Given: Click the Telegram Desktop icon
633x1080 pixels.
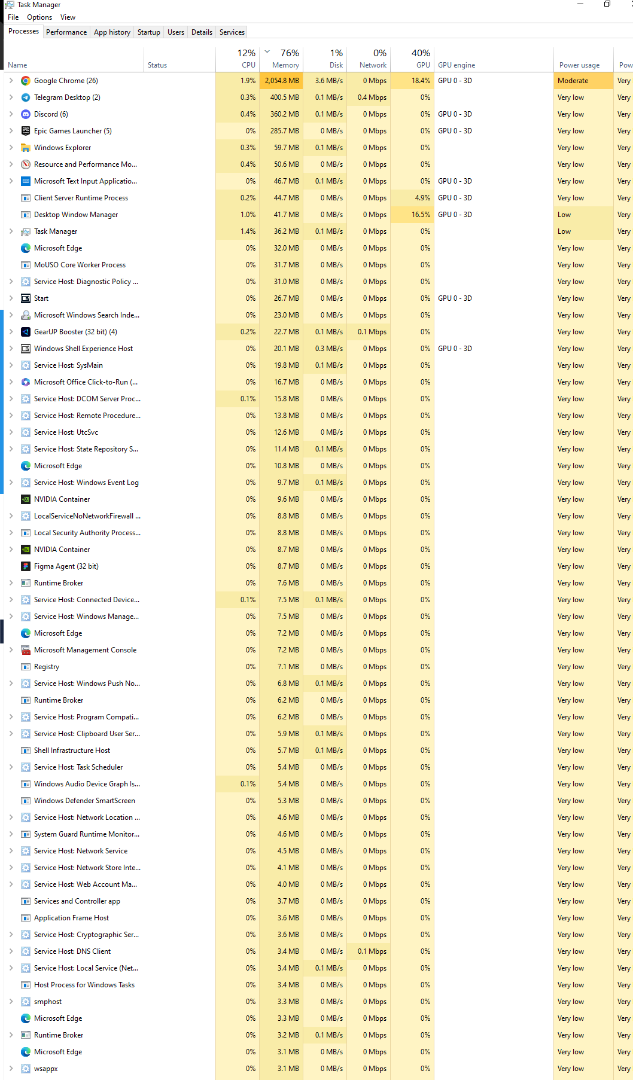Looking at the screenshot, I should click(x=25, y=97).
